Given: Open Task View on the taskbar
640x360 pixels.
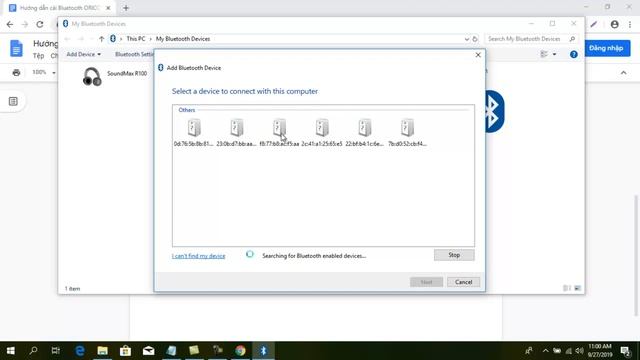Looking at the screenshot, I should [x=56, y=351].
